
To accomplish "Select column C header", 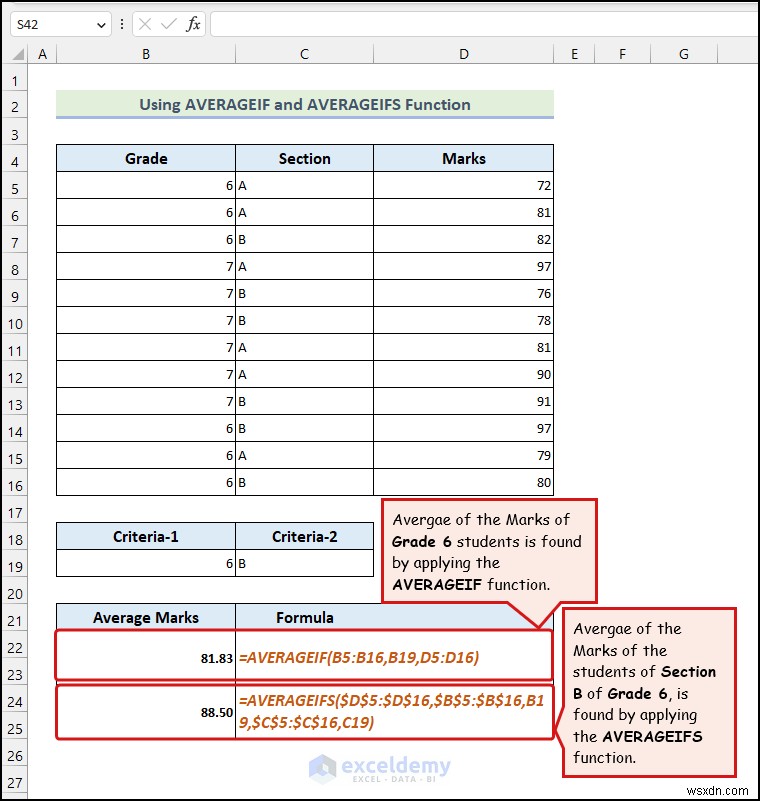I will pos(304,54).
